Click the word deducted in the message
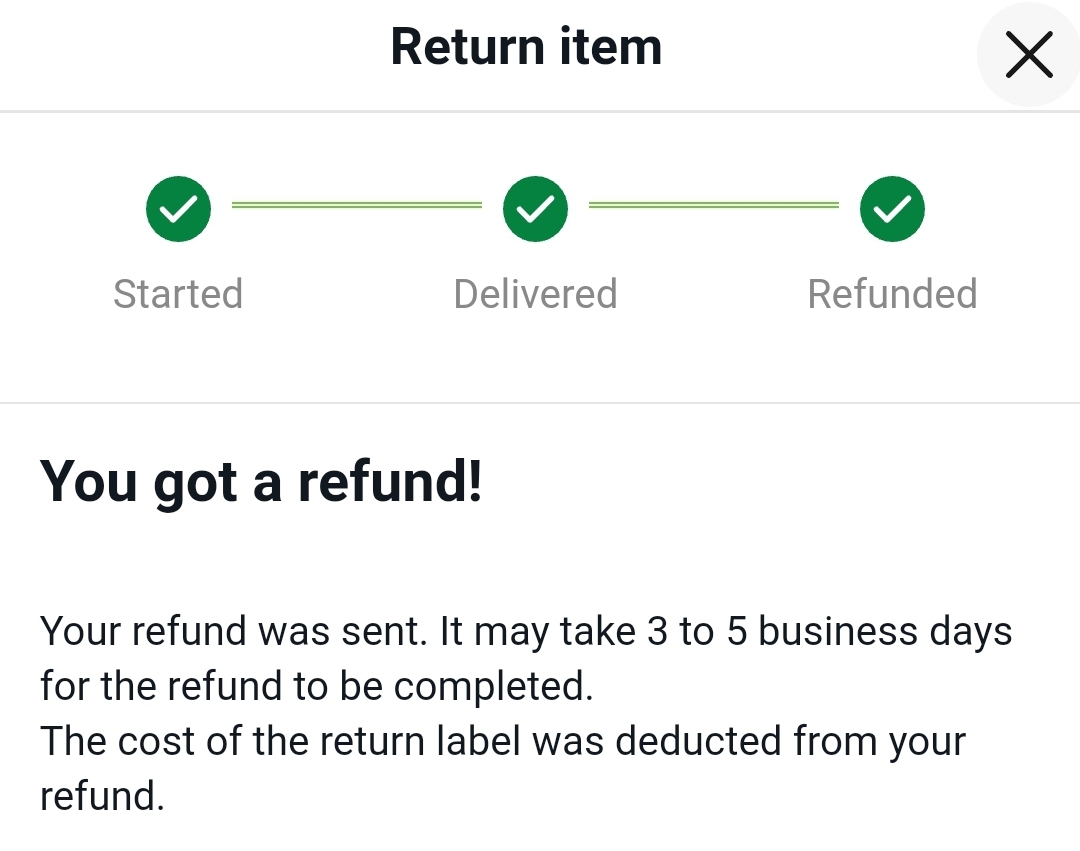This screenshot has height=851, width=1080. (698, 741)
